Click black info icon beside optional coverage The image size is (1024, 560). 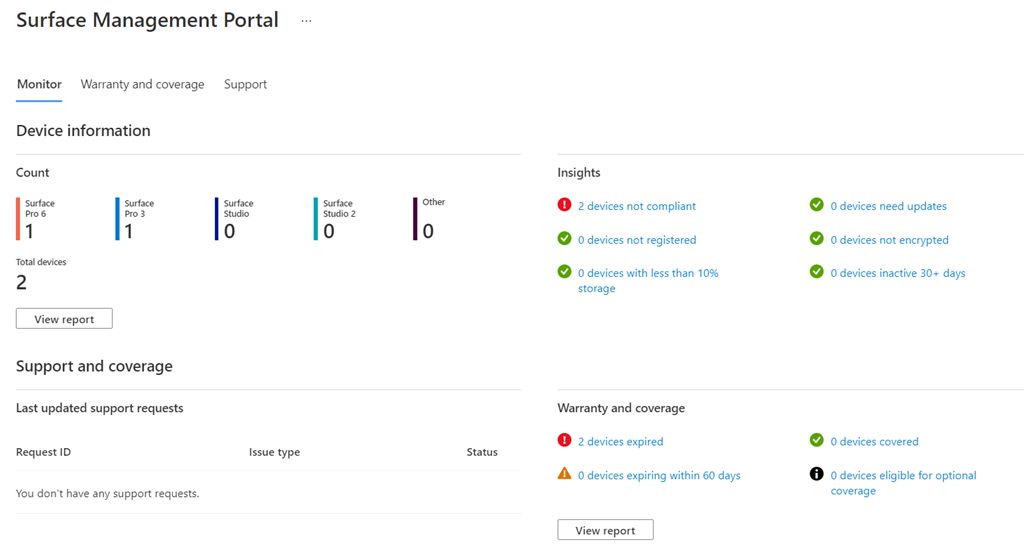[817, 474]
